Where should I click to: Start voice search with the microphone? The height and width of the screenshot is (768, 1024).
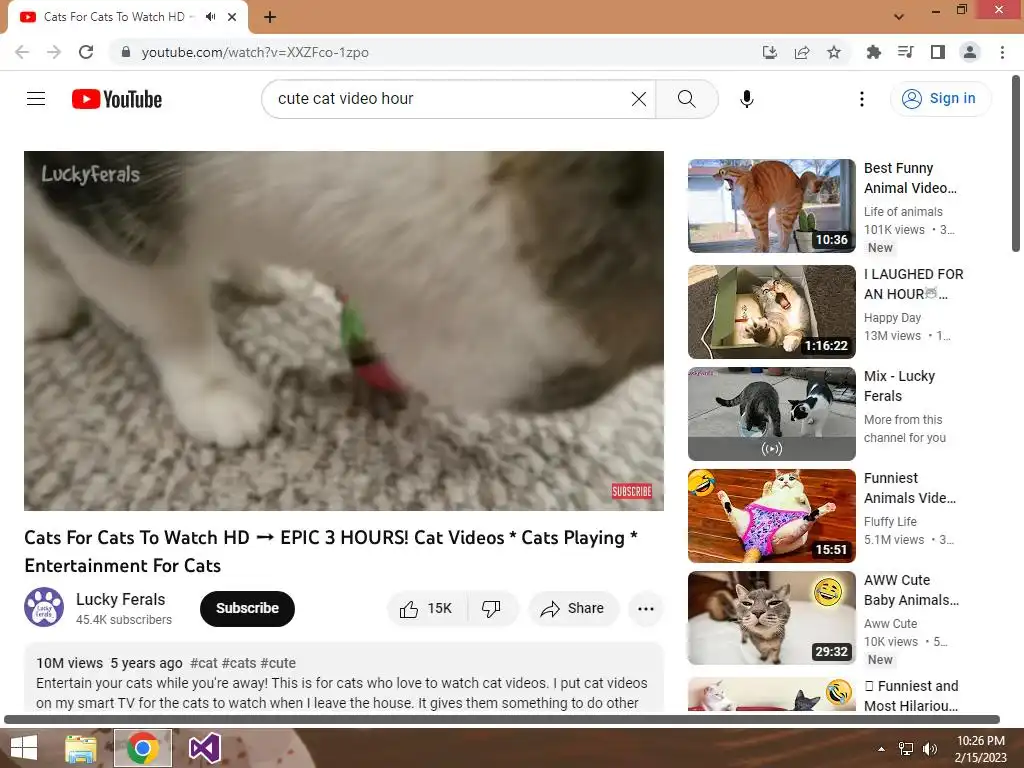746,99
